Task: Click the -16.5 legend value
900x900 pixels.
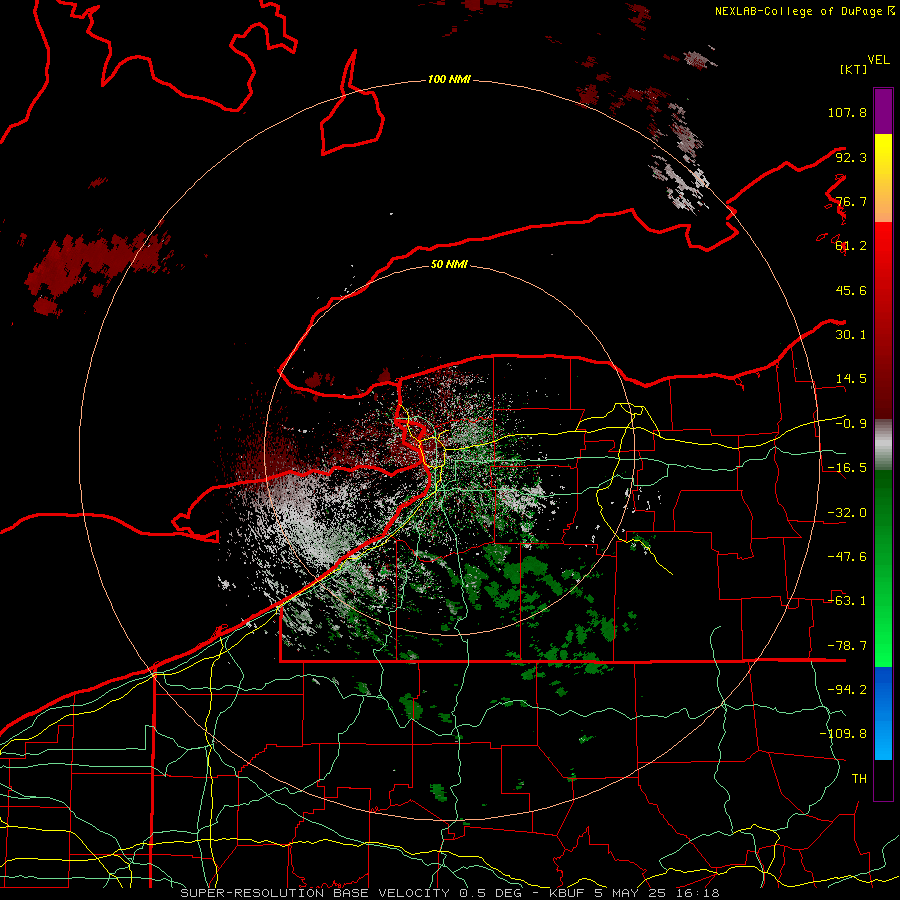Action: click(847, 468)
